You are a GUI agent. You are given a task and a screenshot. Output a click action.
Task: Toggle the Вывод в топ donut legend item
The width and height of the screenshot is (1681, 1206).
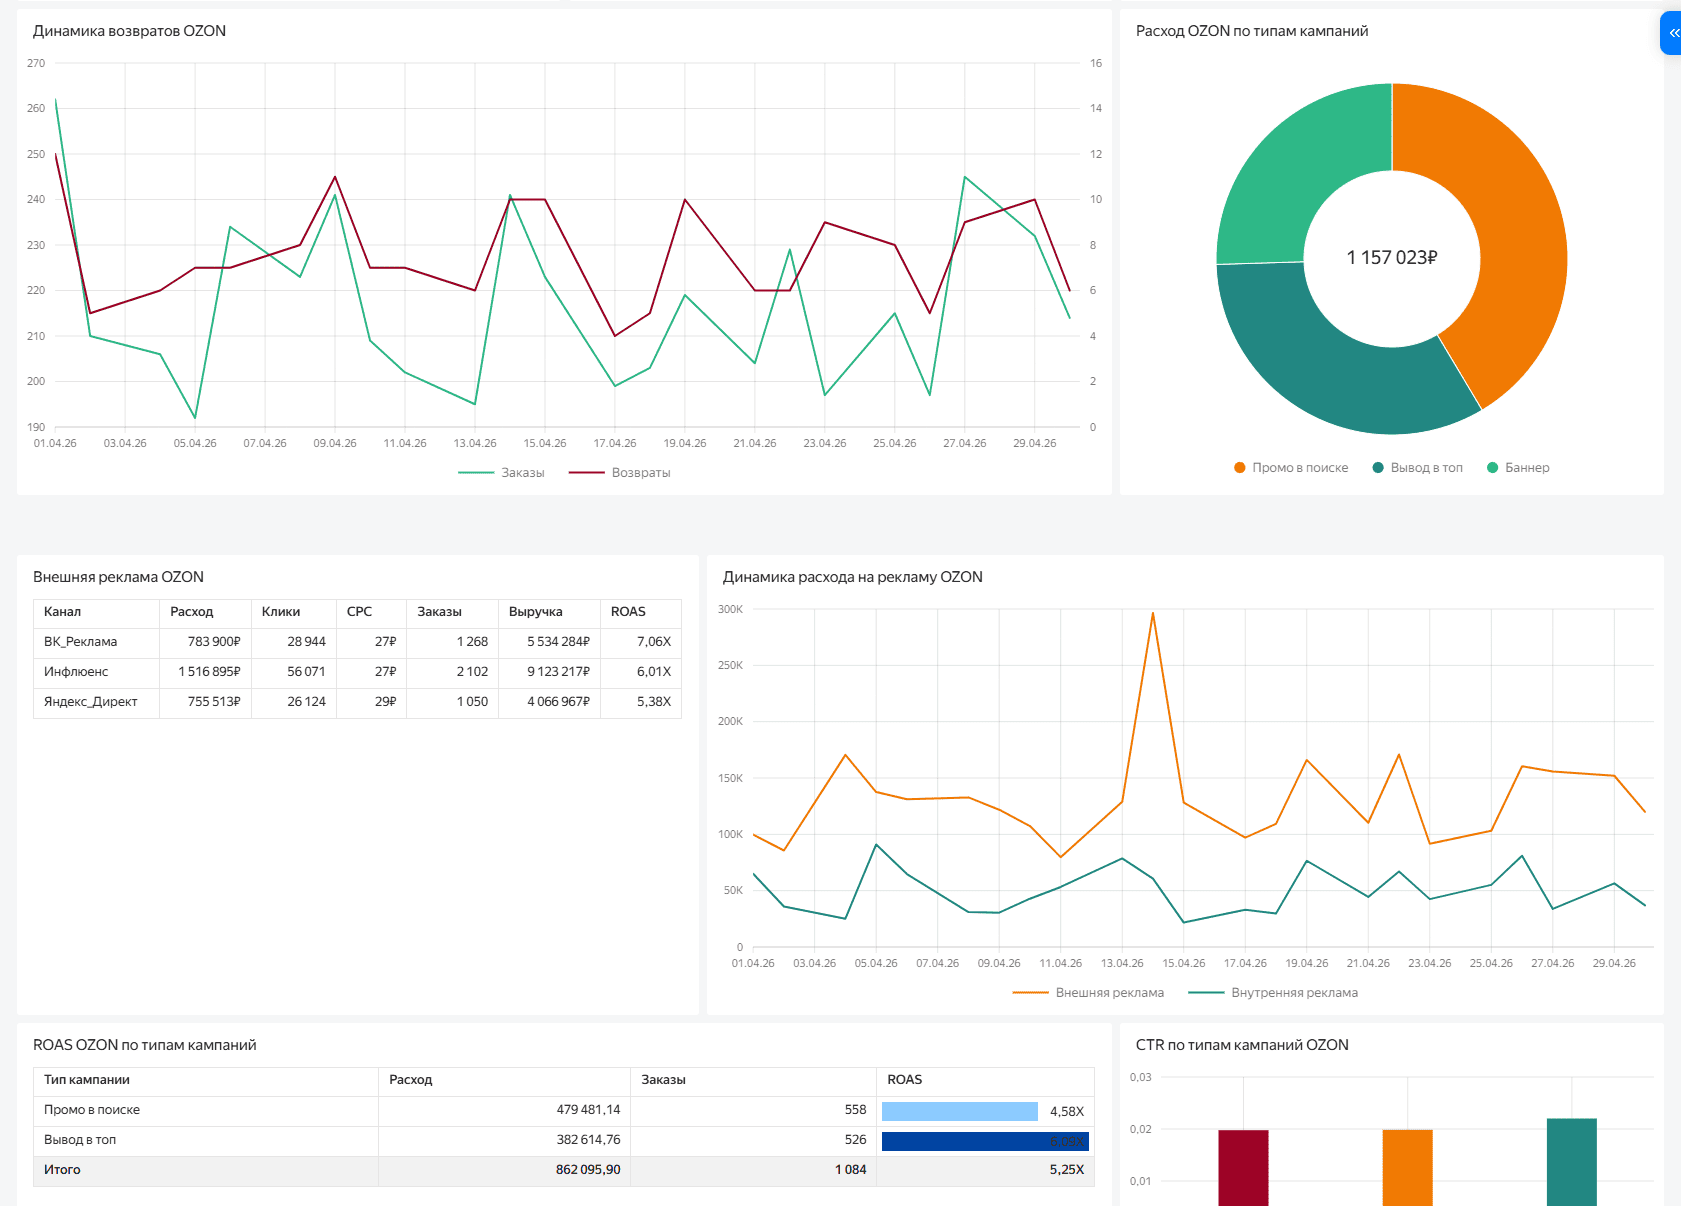[1417, 468]
